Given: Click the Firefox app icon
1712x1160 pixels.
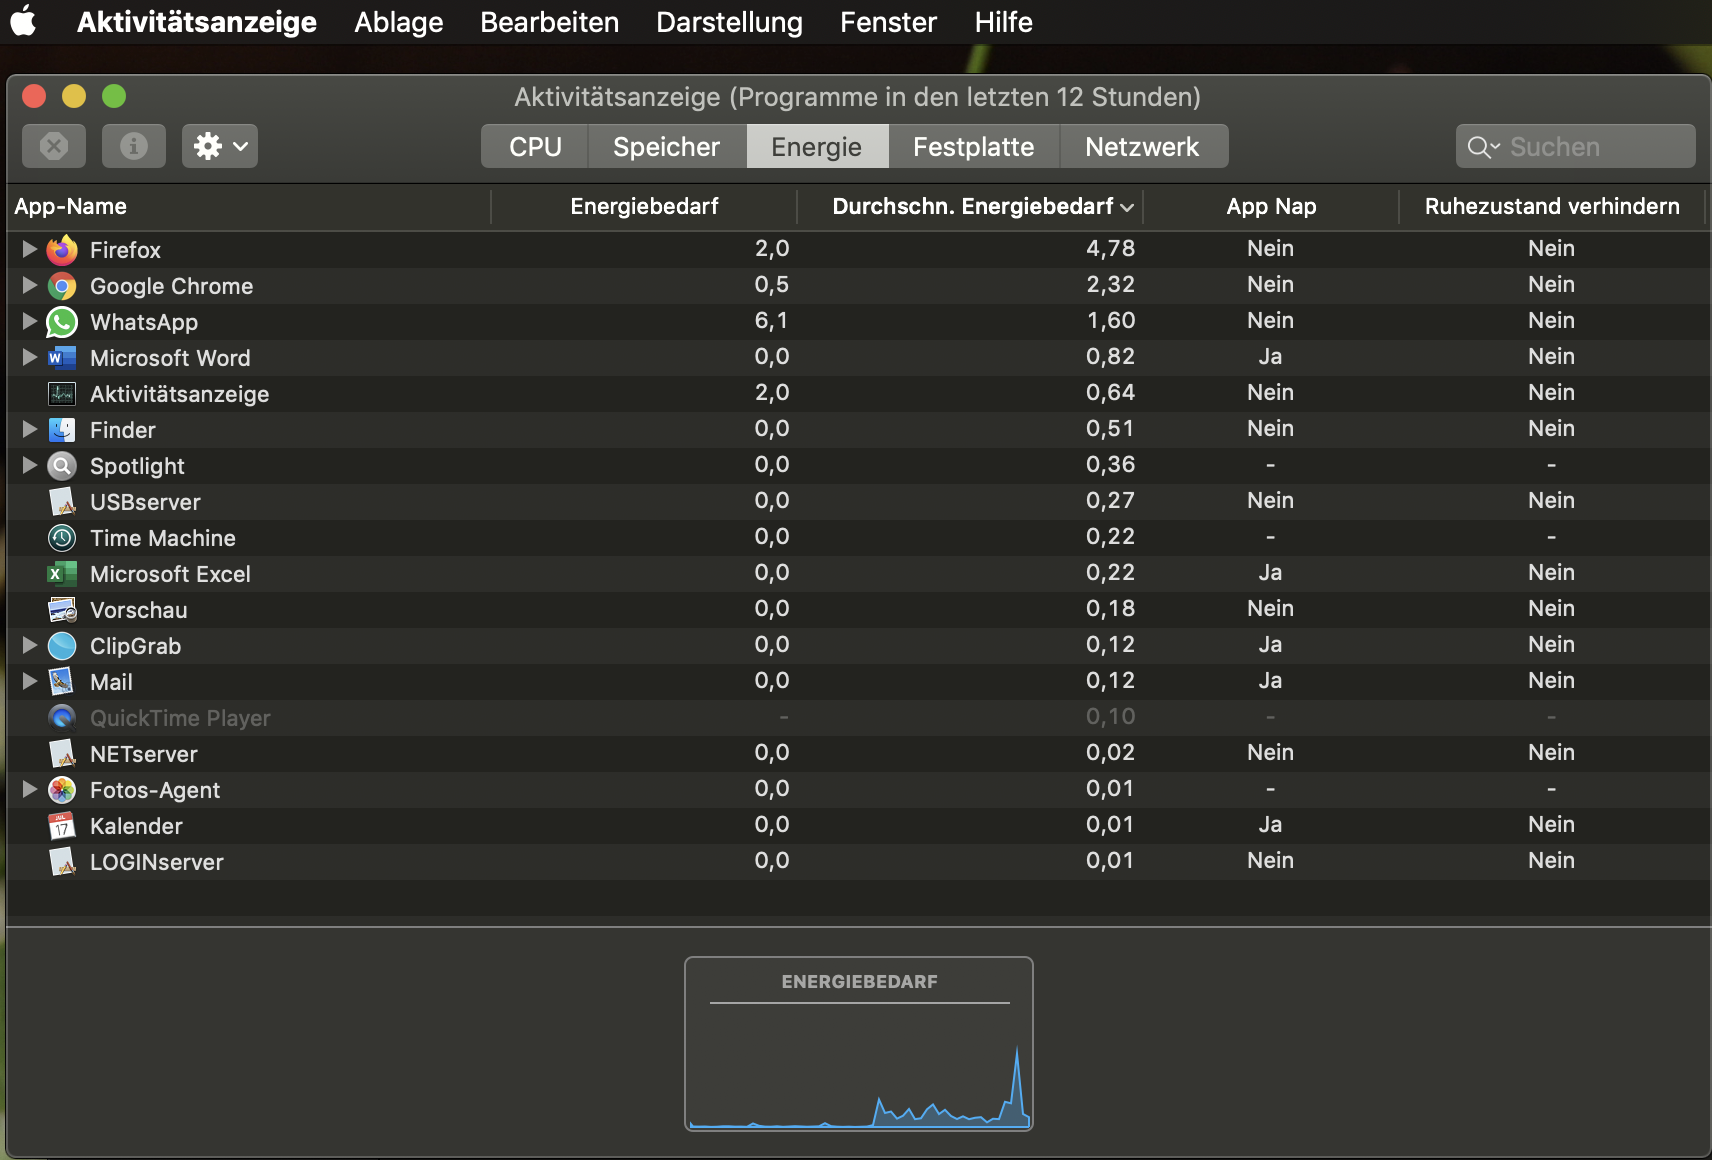Looking at the screenshot, I should click(x=62, y=250).
